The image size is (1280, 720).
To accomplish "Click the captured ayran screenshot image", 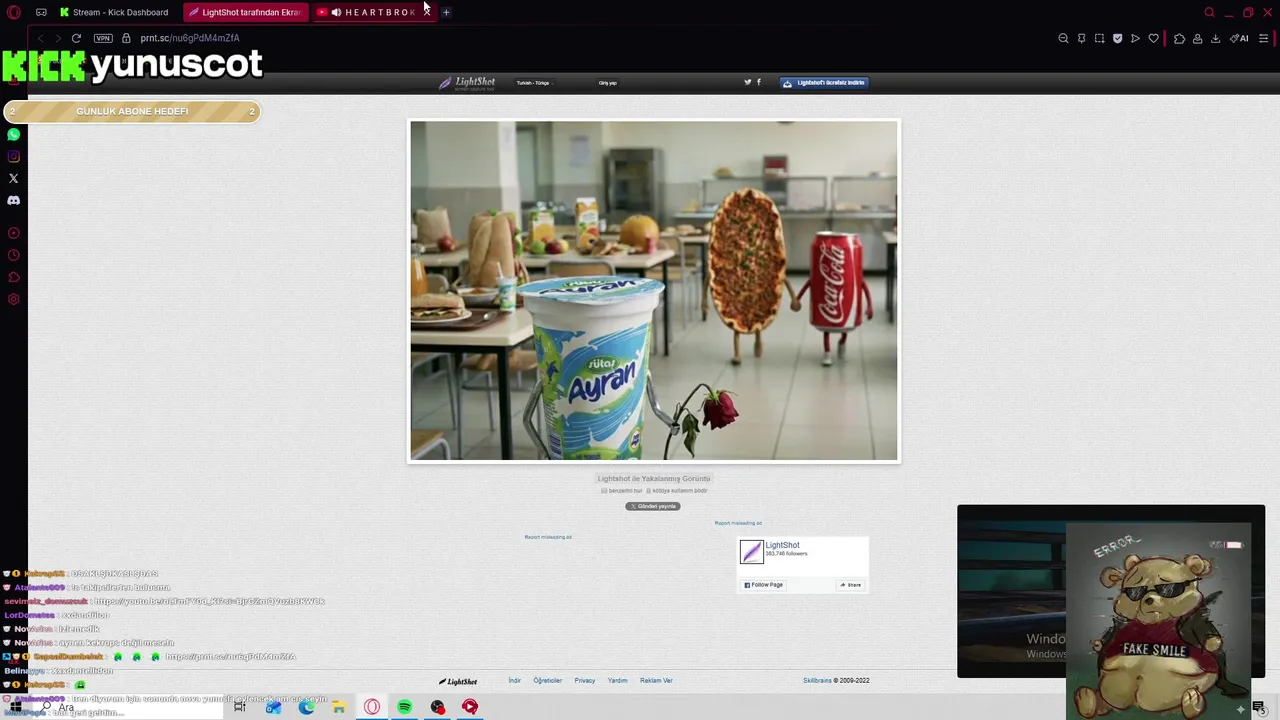I will pos(654,290).
